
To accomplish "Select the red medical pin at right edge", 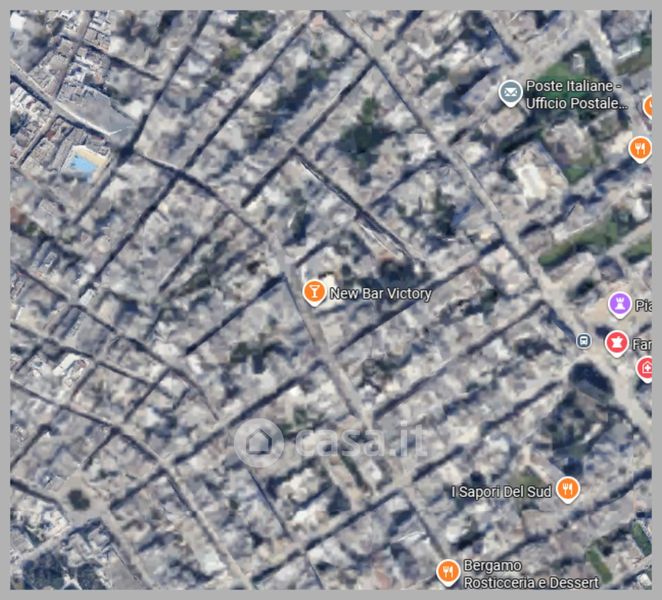I will coord(647,368).
